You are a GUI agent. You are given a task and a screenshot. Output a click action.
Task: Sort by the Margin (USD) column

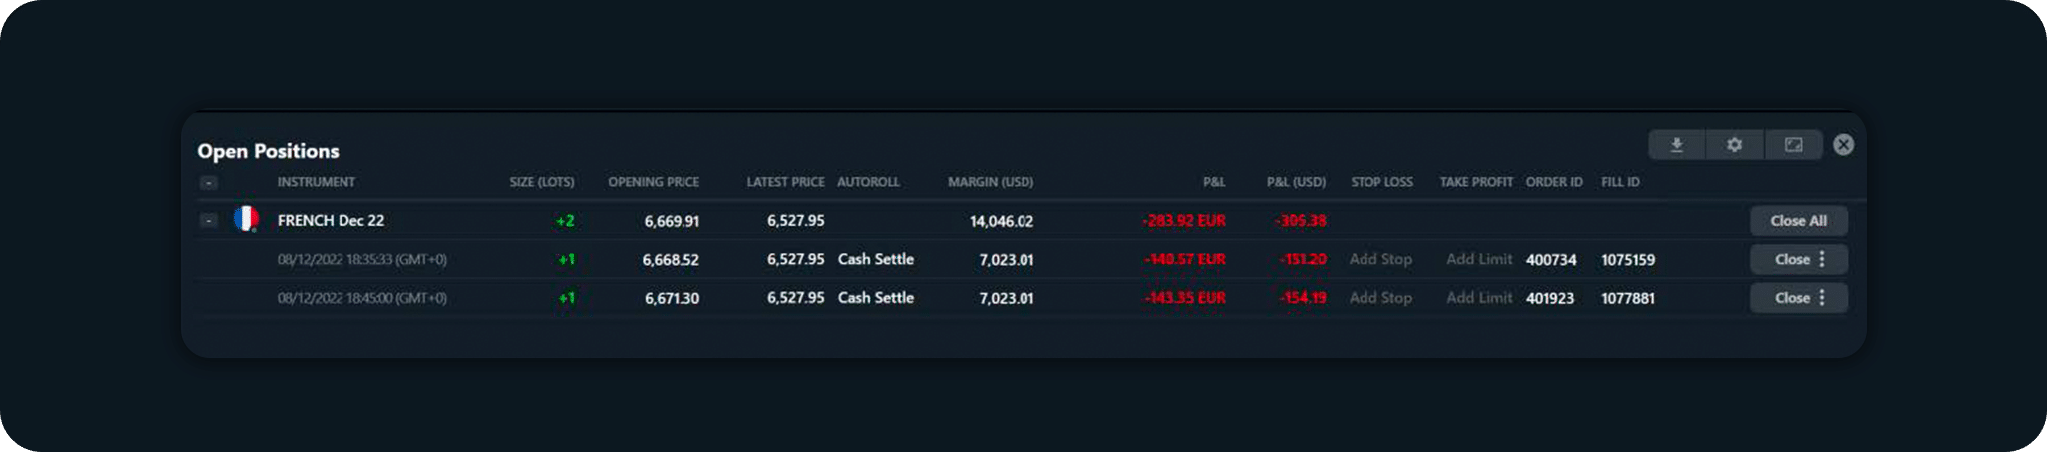point(990,182)
